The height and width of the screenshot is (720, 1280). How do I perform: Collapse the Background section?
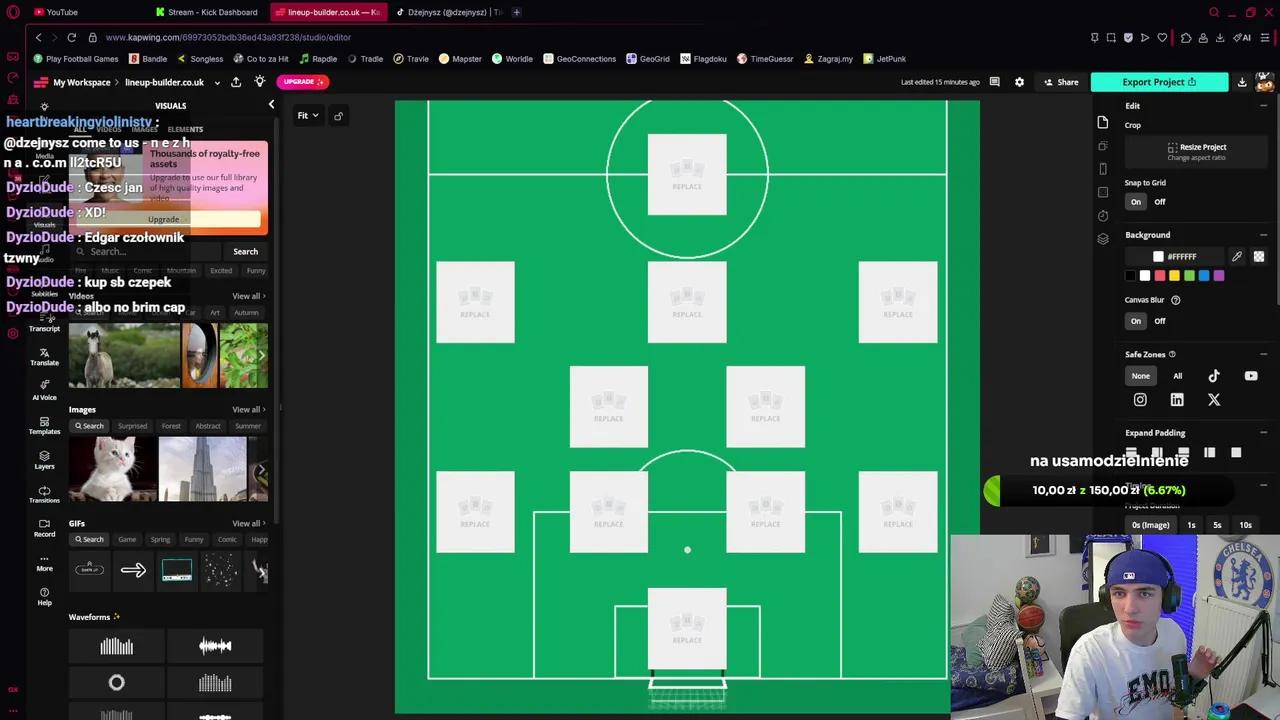click(1263, 234)
